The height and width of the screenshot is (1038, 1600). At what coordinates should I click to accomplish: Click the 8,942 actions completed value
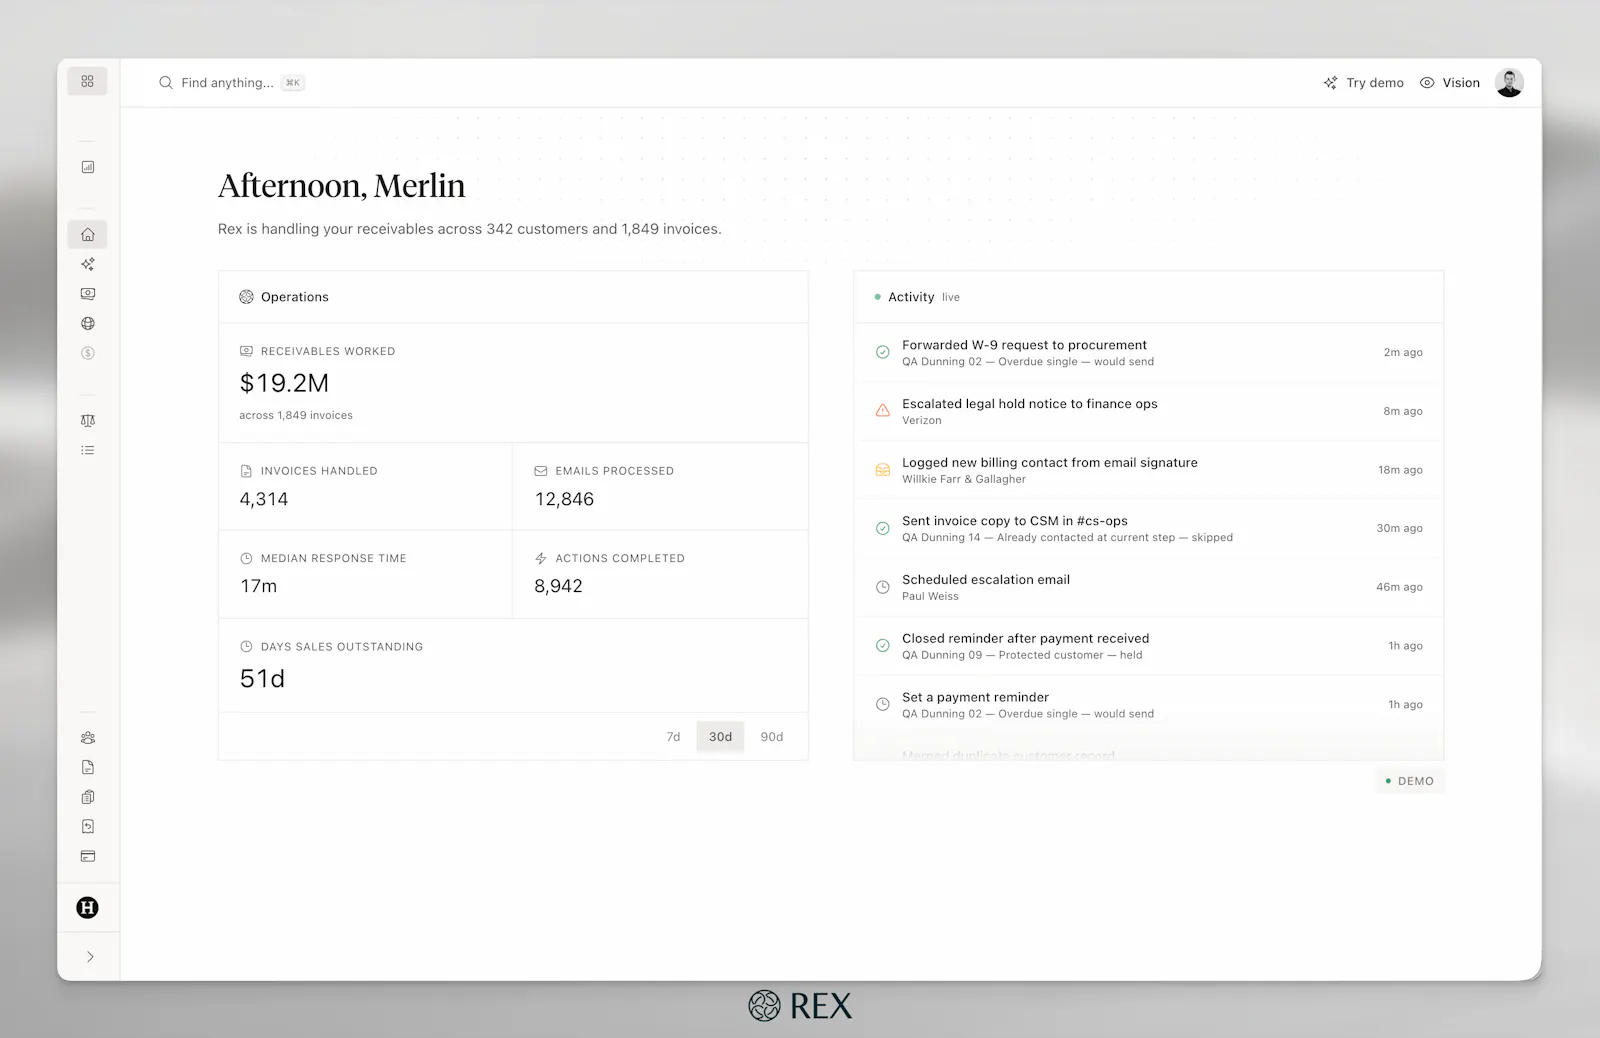pos(558,586)
